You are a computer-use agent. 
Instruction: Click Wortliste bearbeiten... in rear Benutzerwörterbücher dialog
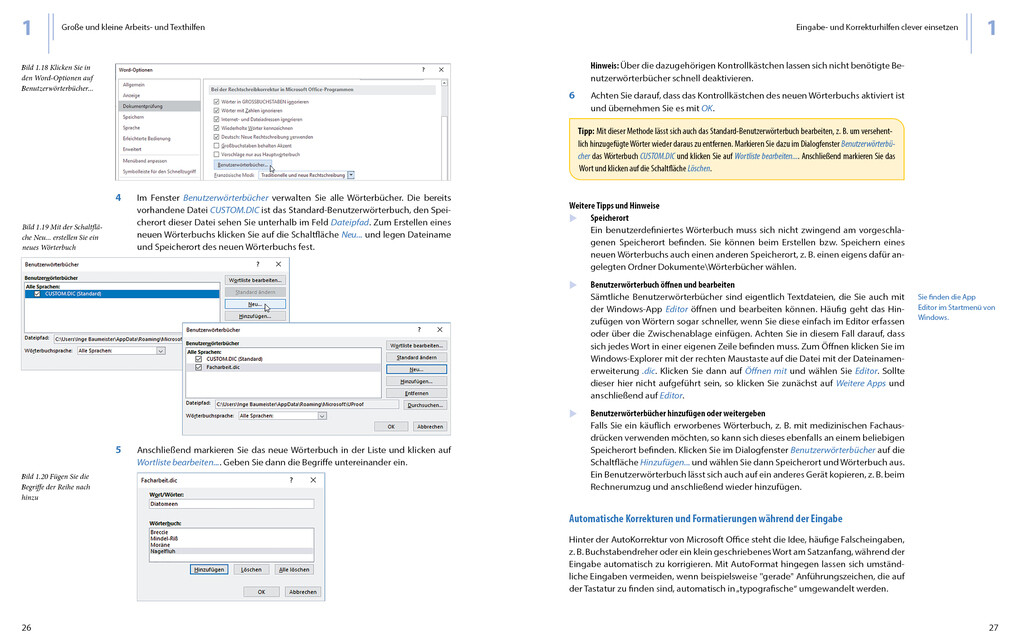(255, 280)
